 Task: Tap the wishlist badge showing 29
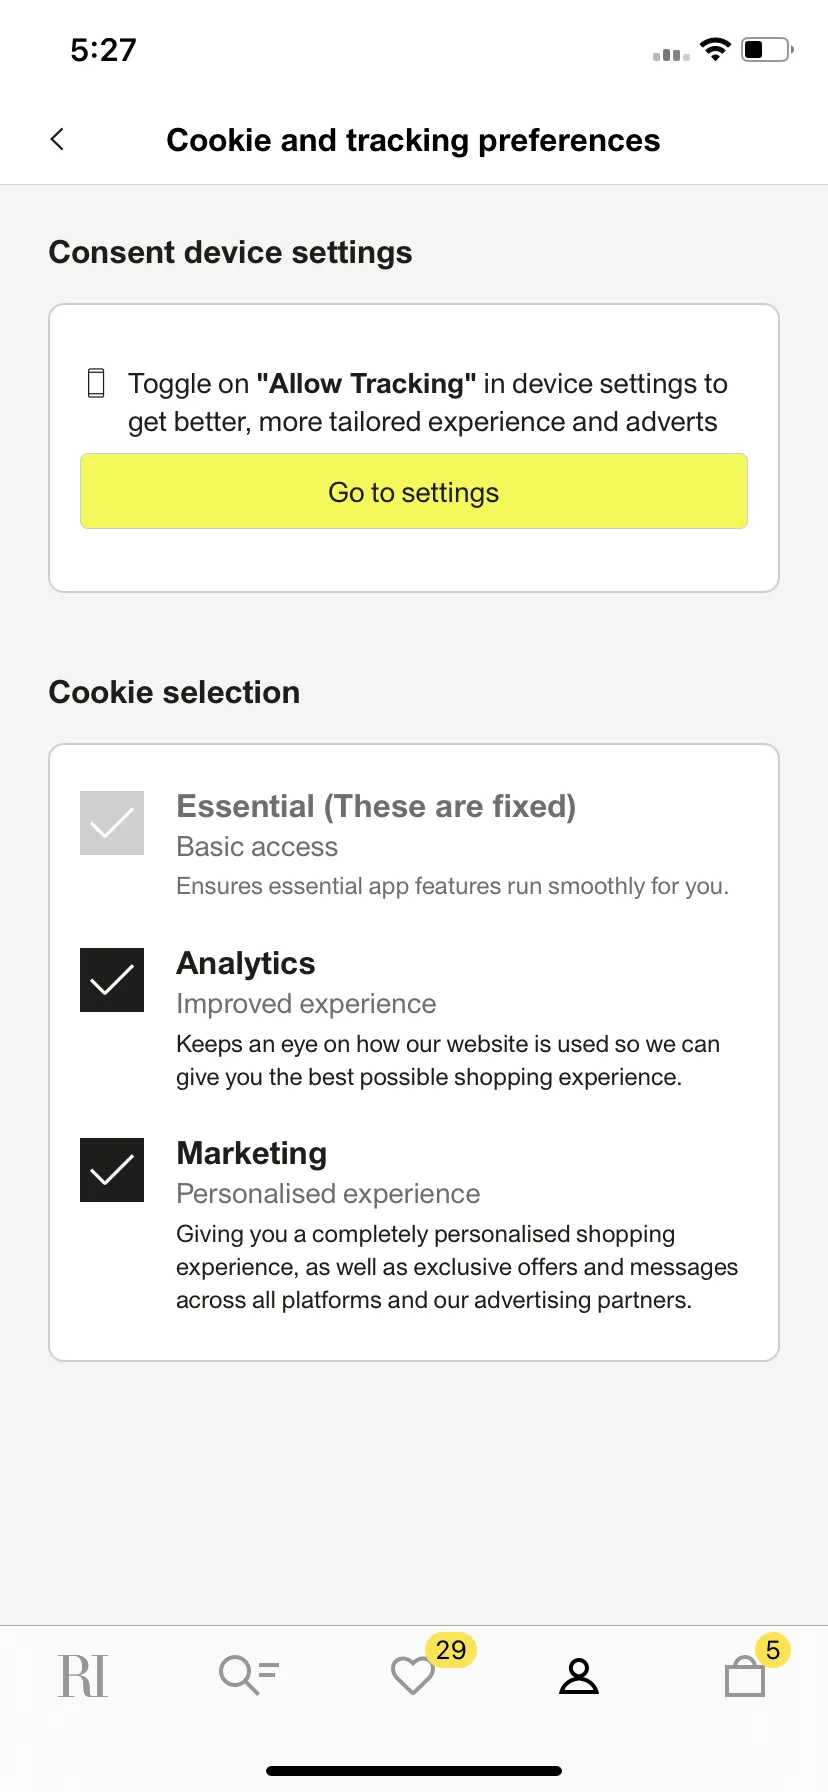click(x=451, y=1650)
